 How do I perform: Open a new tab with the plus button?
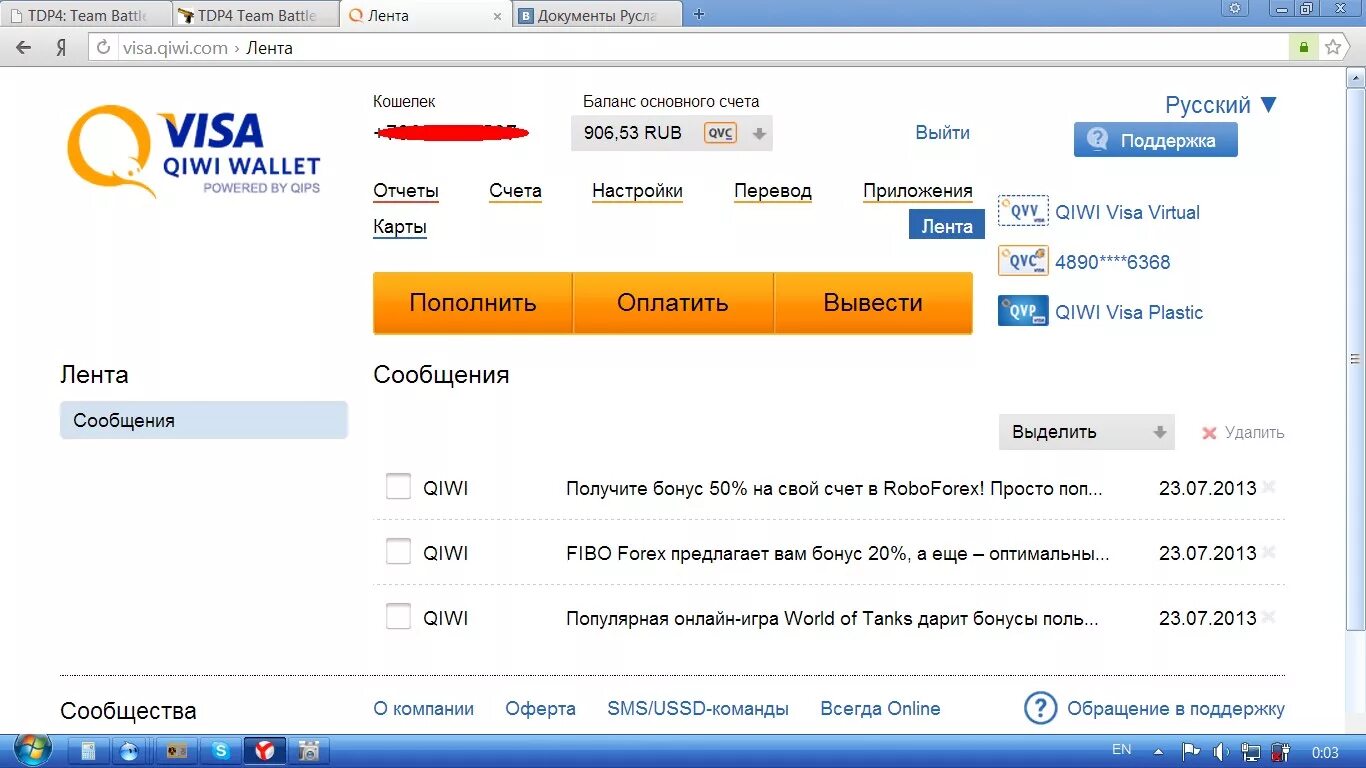(x=699, y=14)
